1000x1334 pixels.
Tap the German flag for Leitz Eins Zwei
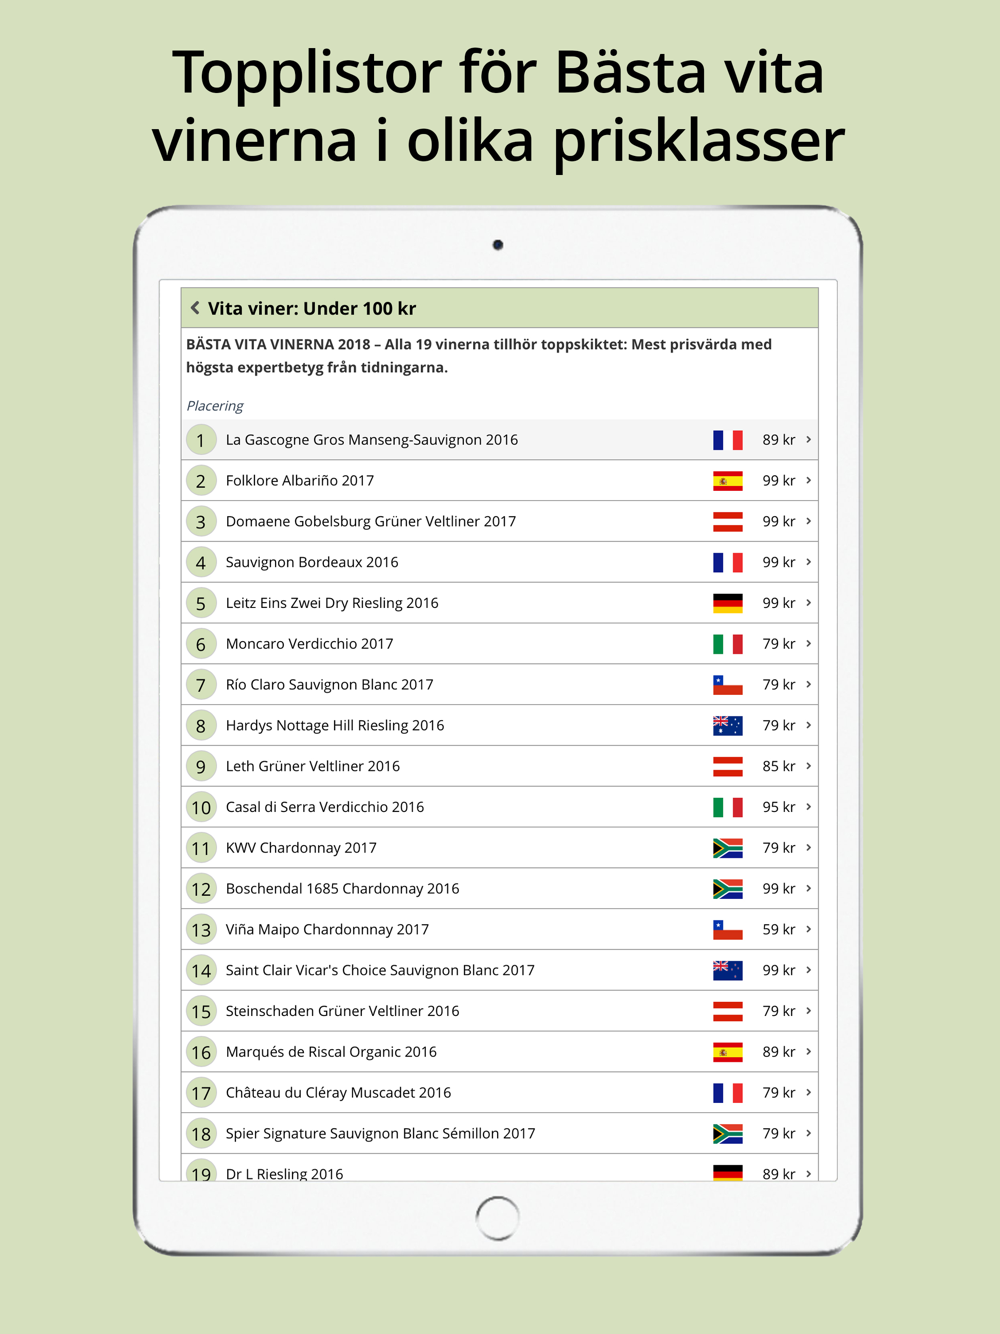(x=728, y=603)
